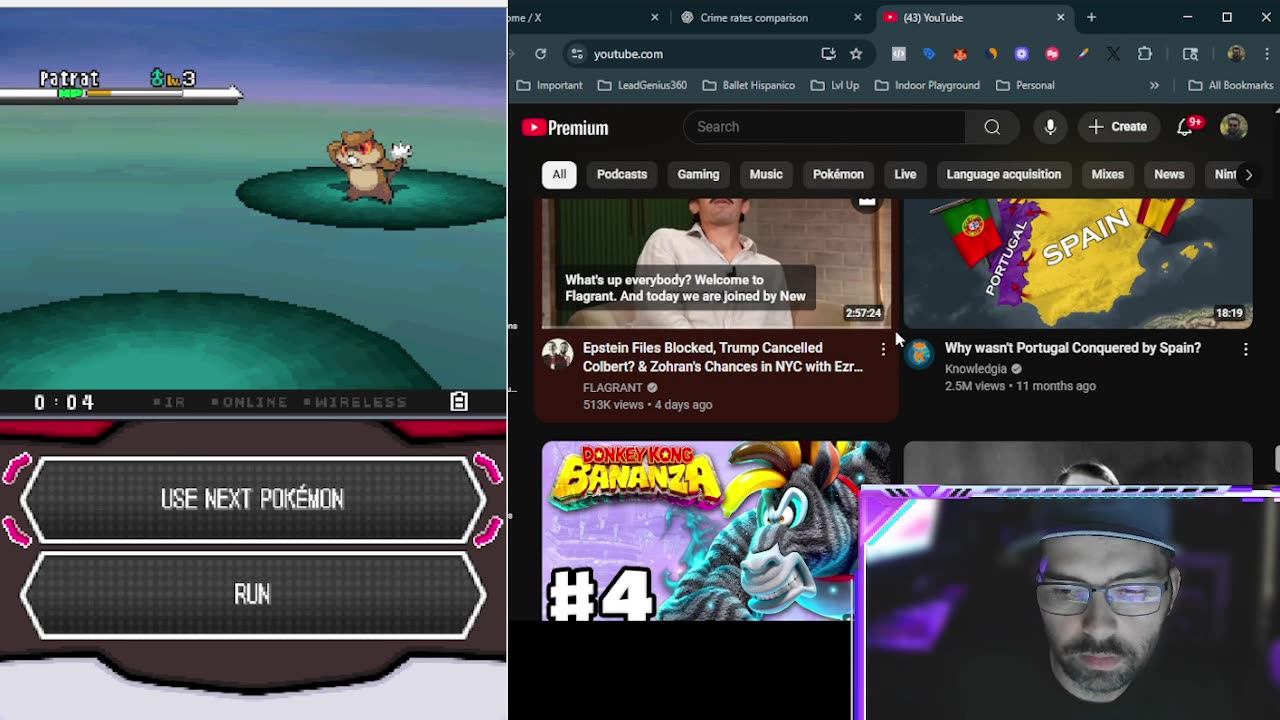Open more options for Portugal video

1245,349
